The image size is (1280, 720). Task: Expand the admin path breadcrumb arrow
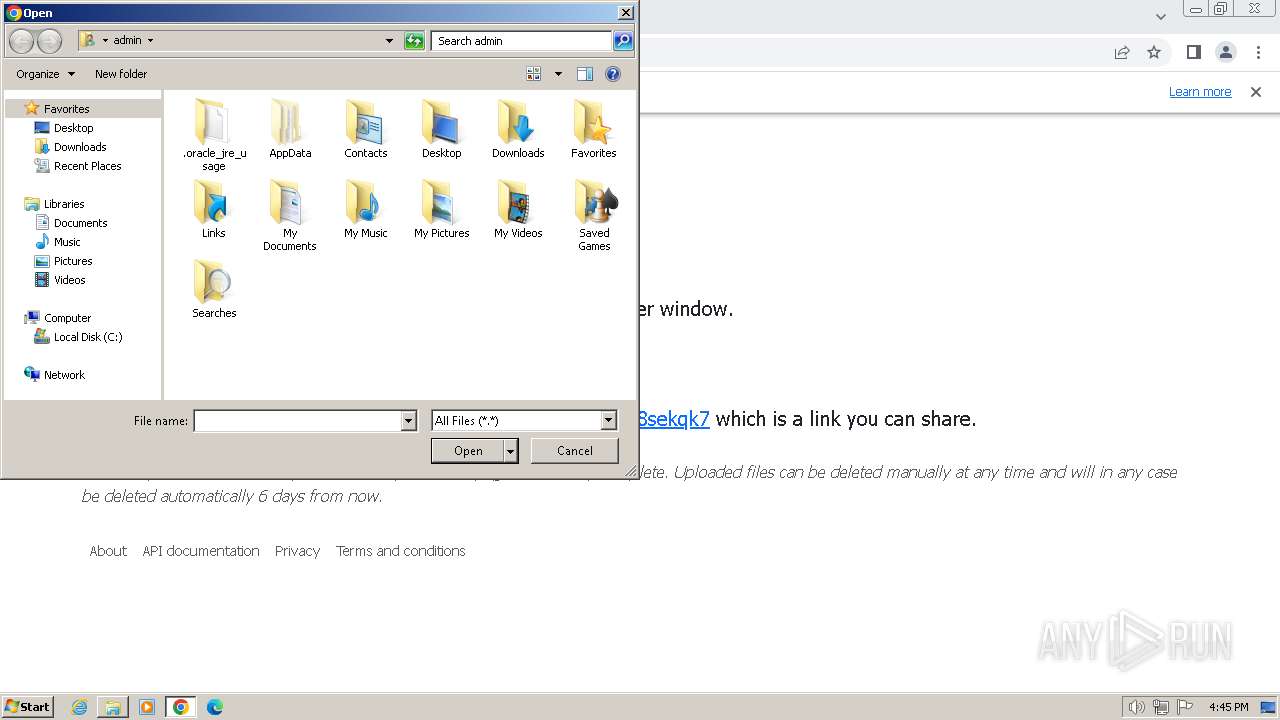click(x=150, y=41)
